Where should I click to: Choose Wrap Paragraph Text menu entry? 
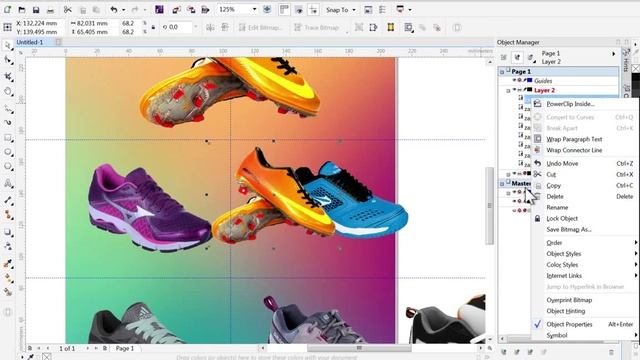[x=586, y=139]
